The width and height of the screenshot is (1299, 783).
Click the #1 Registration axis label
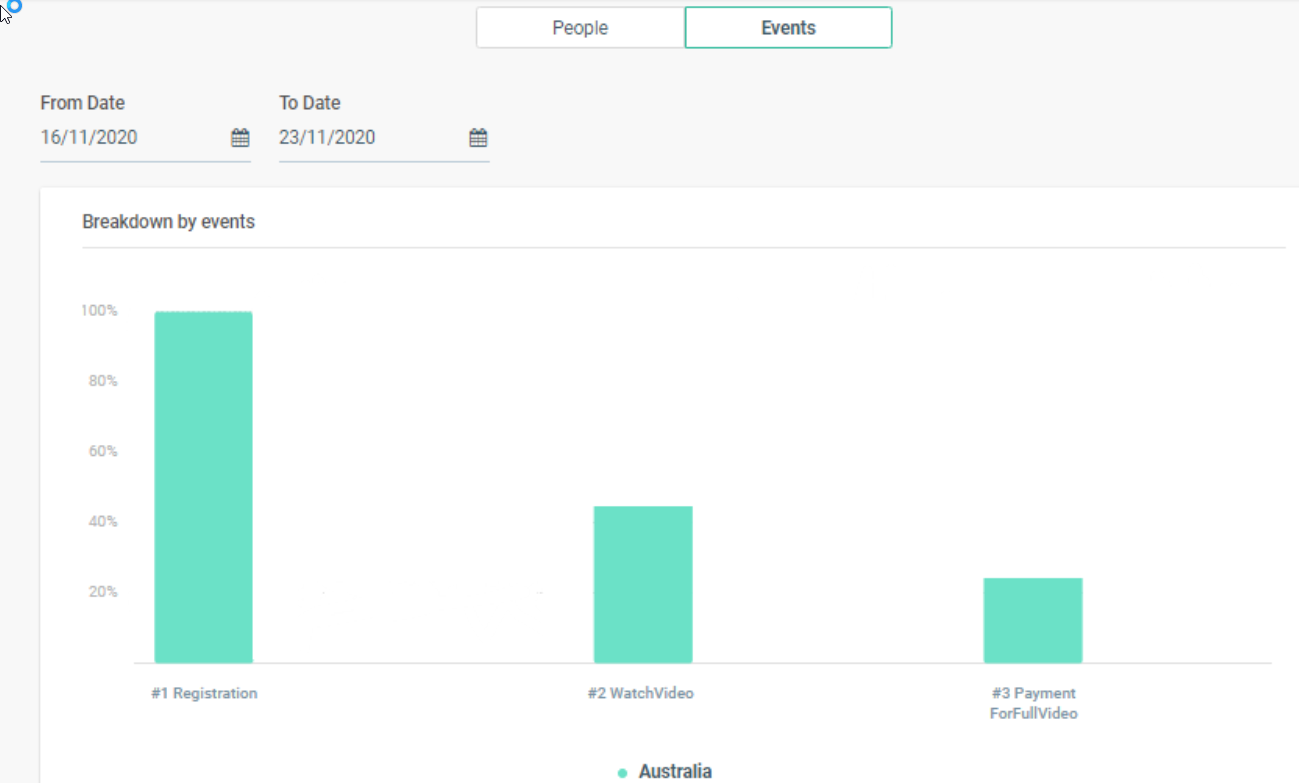(204, 693)
